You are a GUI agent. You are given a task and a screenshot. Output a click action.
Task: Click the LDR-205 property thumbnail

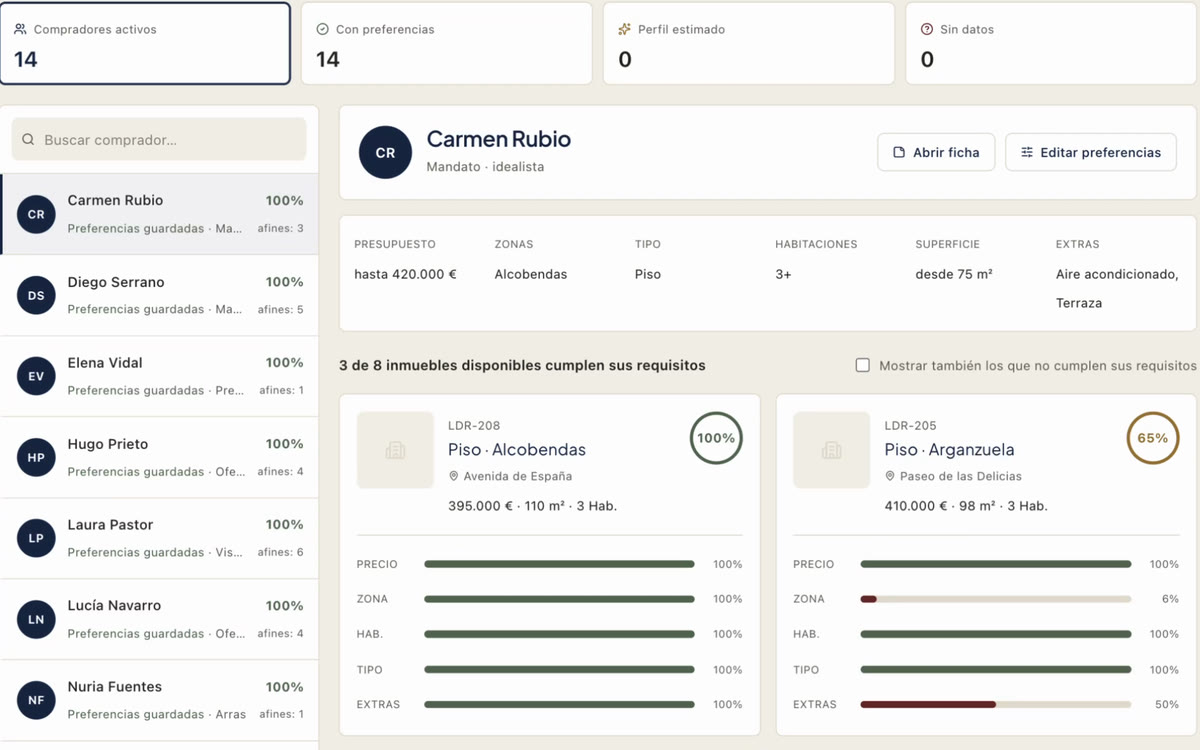[831, 450]
